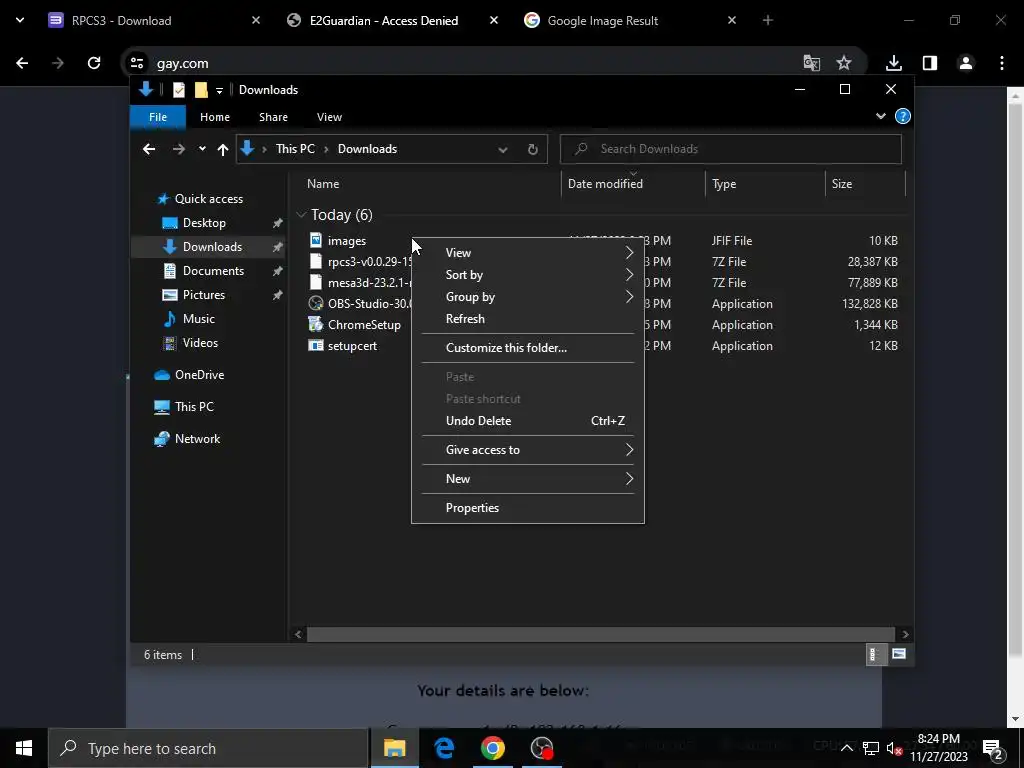Close the E2Guardian - Access Denied tab
Image resolution: width=1024 pixels, height=768 pixels.
[x=494, y=21]
